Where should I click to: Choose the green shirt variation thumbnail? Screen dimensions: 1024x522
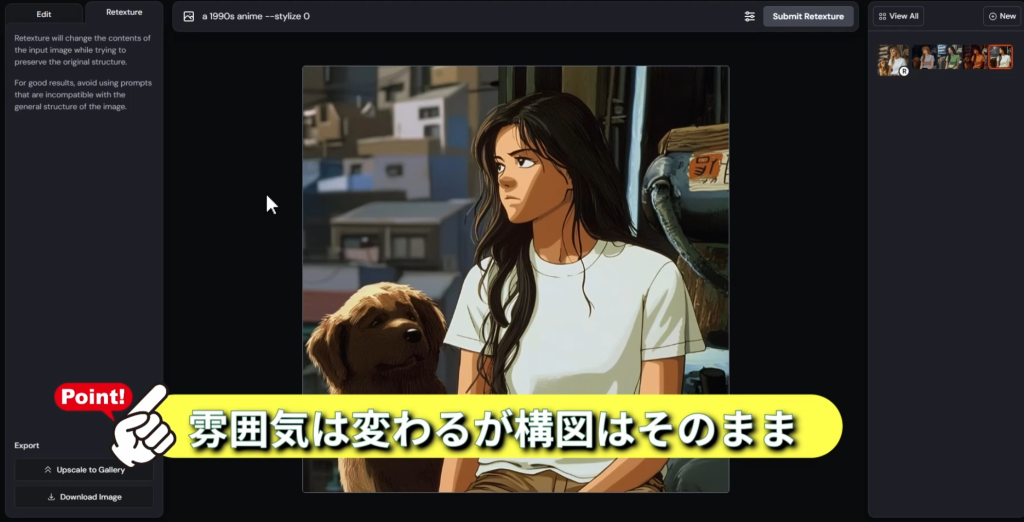coord(950,57)
